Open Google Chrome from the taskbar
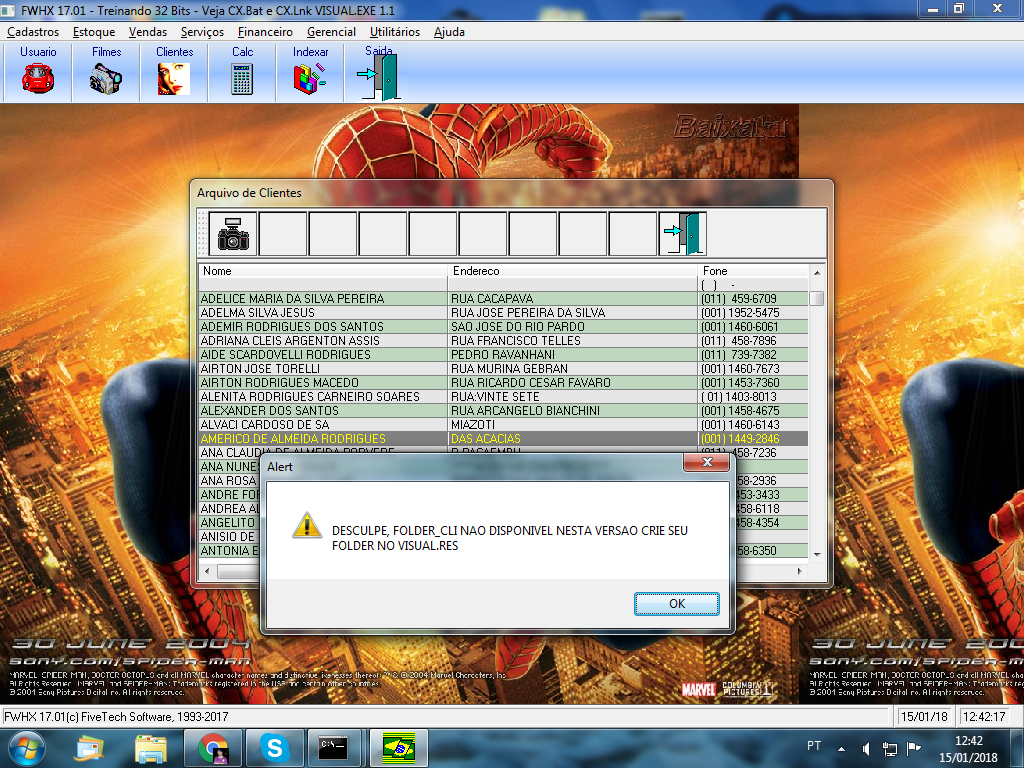 pyautogui.click(x=213, y=748)
